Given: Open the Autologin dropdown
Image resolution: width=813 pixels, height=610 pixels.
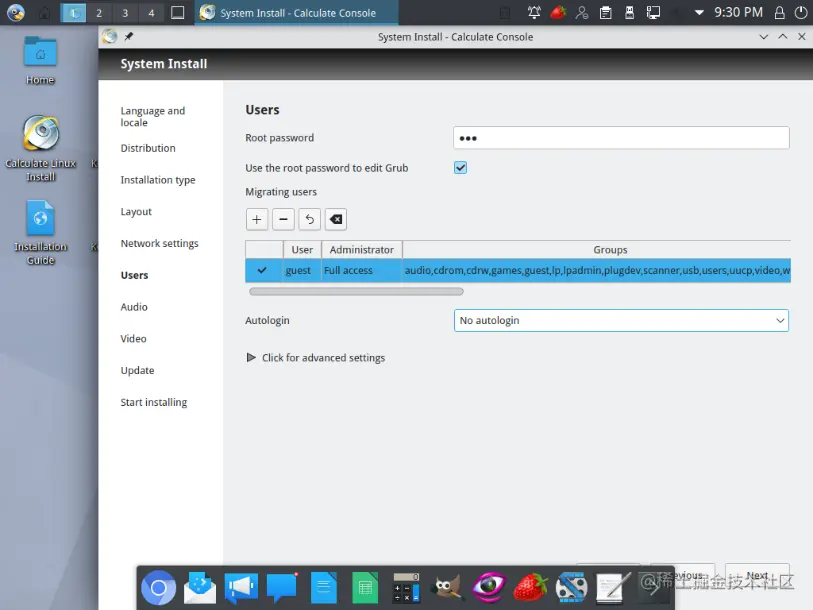Looking at the screenshot, I should point(621,320).
